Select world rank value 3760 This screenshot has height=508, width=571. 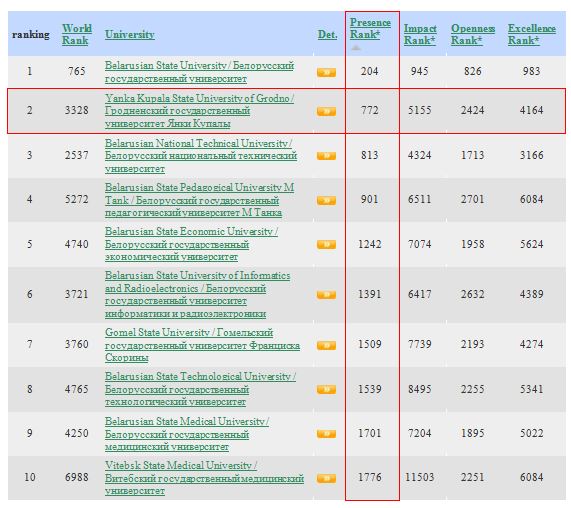pyautogui.click(x=76, y=344)
